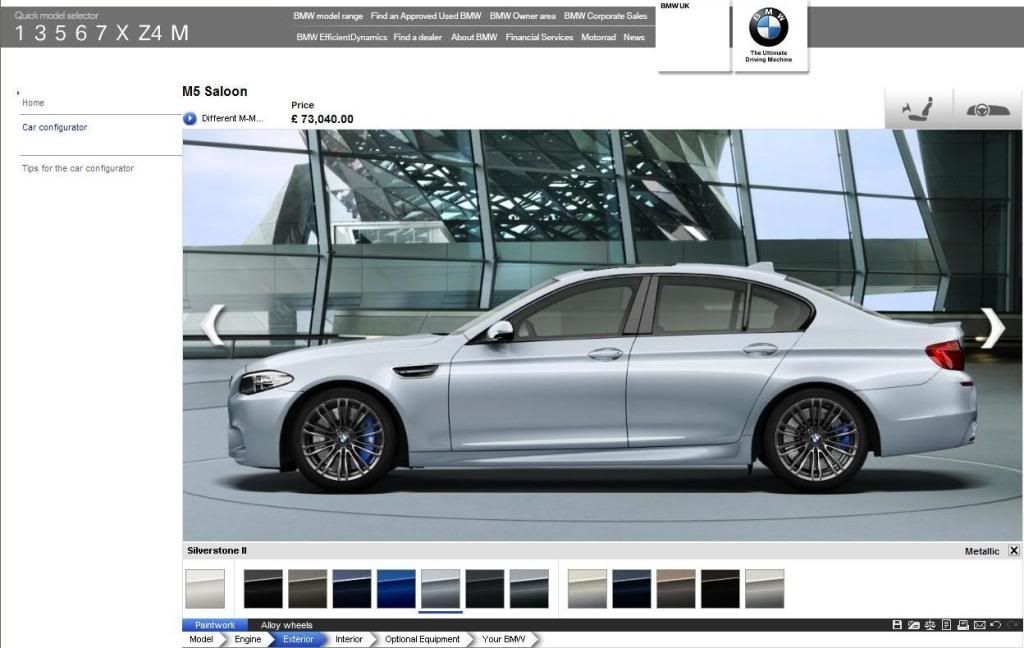Image resolution: width=1024 pixels, height=648 pixels.
Task: Choose the solid white paint swatch
Action: (205, 589)
